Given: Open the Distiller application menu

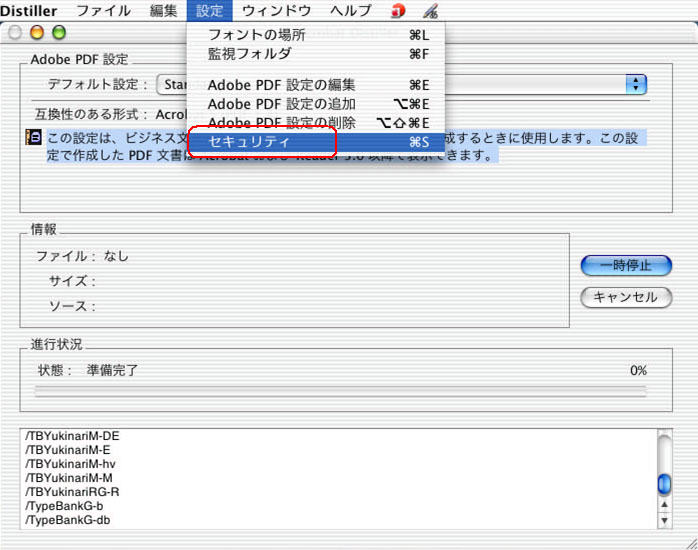Looking at the screenshot, I should click(x=28, y=11).
